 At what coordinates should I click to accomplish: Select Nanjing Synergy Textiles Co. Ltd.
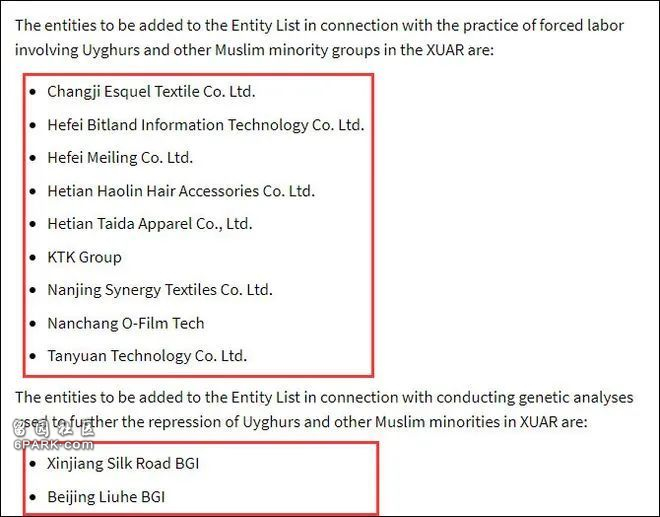[160, 290]
